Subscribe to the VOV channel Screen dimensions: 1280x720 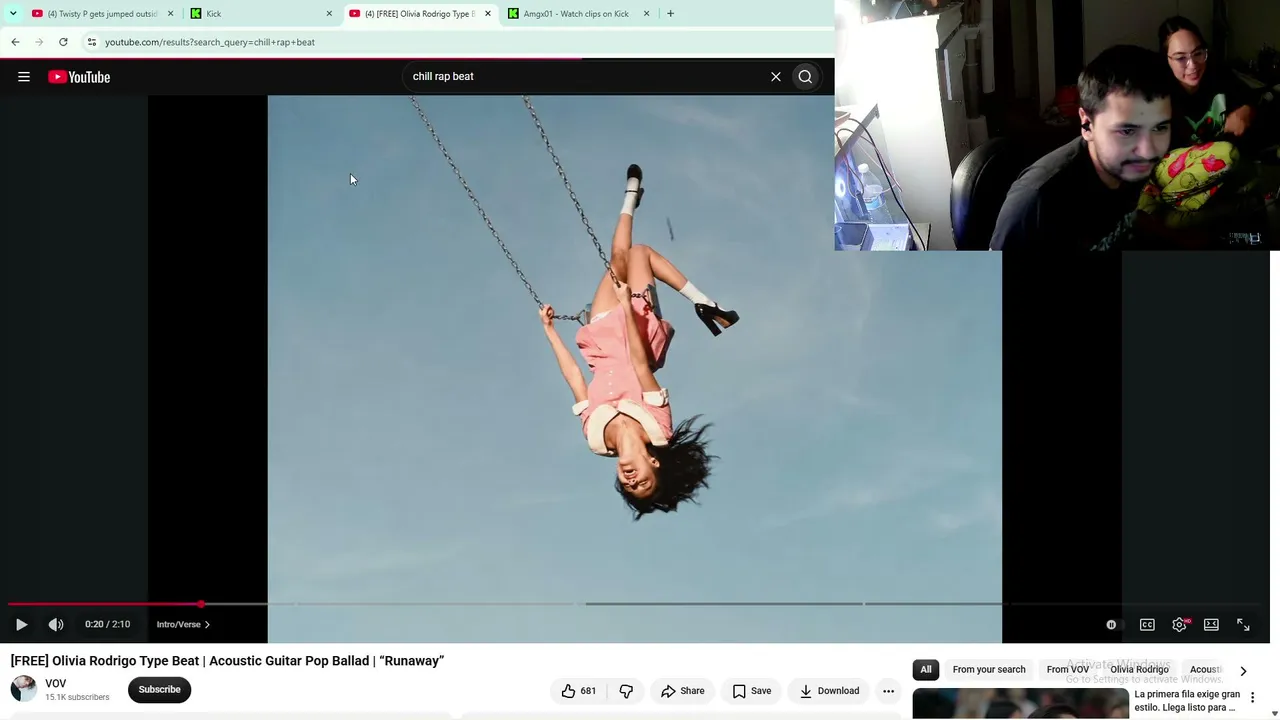tap(159, 689)
